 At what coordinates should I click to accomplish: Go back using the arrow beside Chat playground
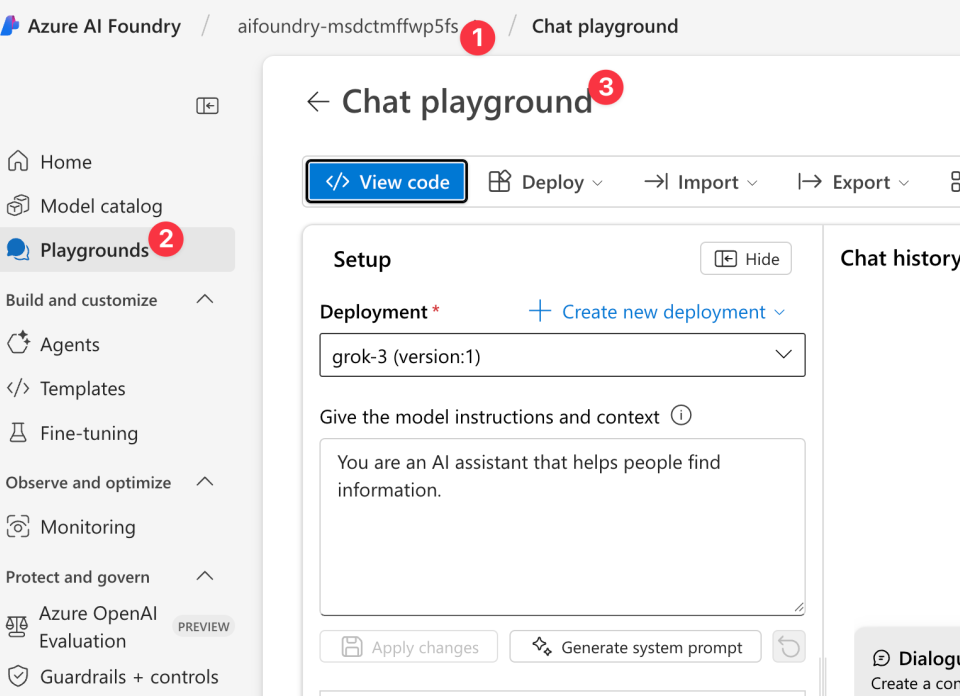318,102
